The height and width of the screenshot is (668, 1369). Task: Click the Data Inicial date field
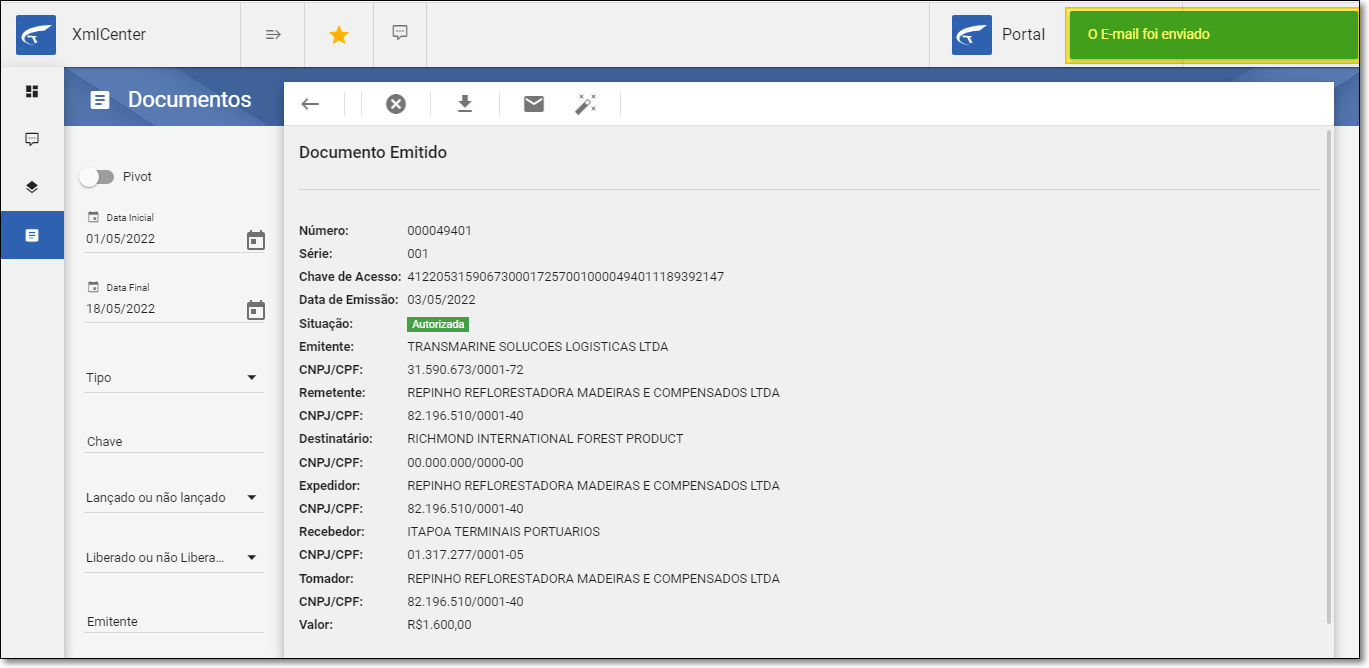(x=163, y=239)
